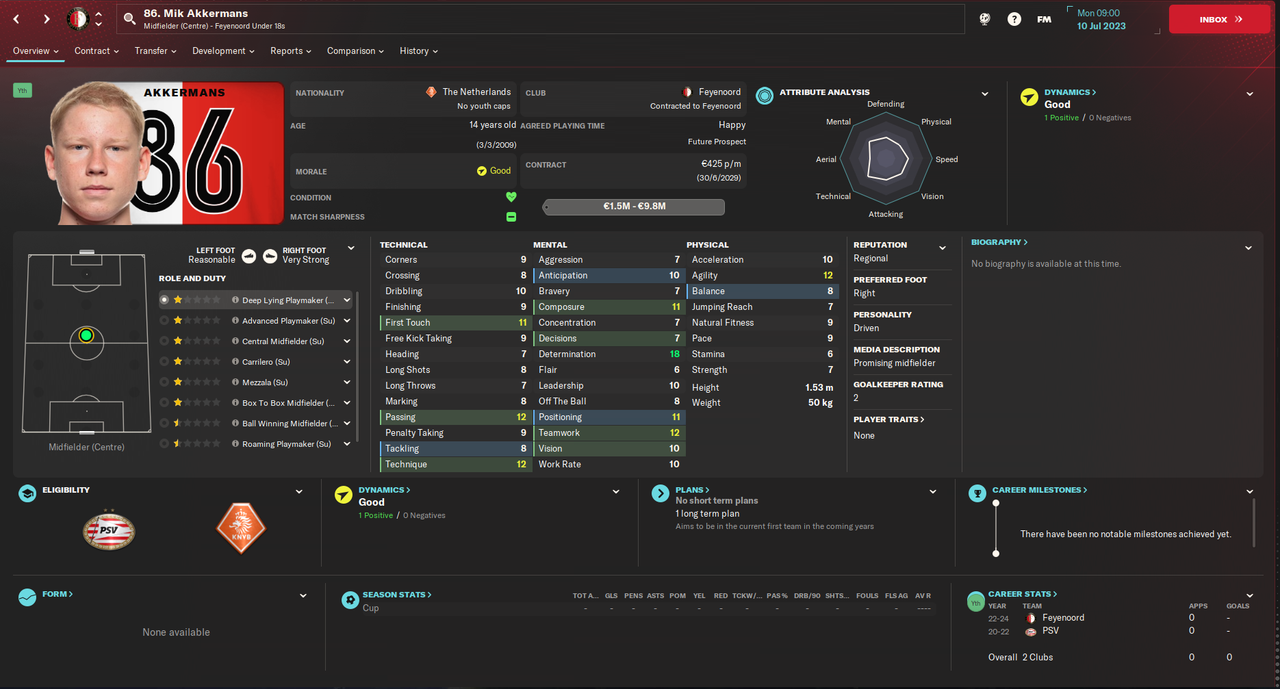Click the Career Stats Yth icon

[975, 601]
